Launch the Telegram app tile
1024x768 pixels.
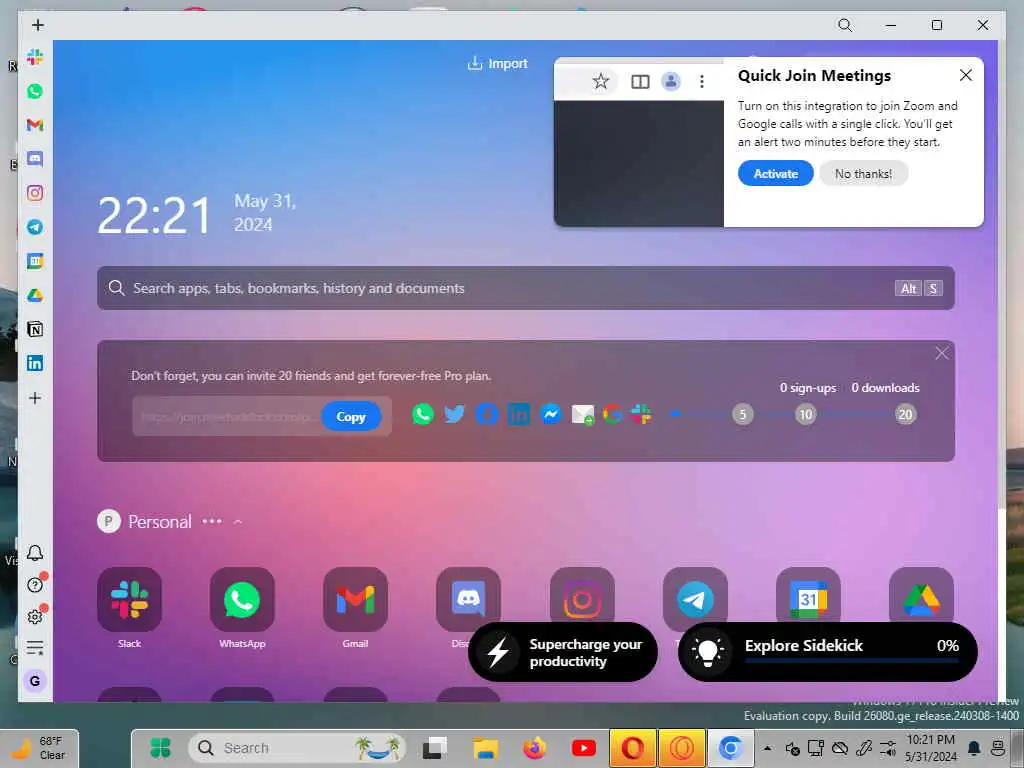[x=695, y=596]
